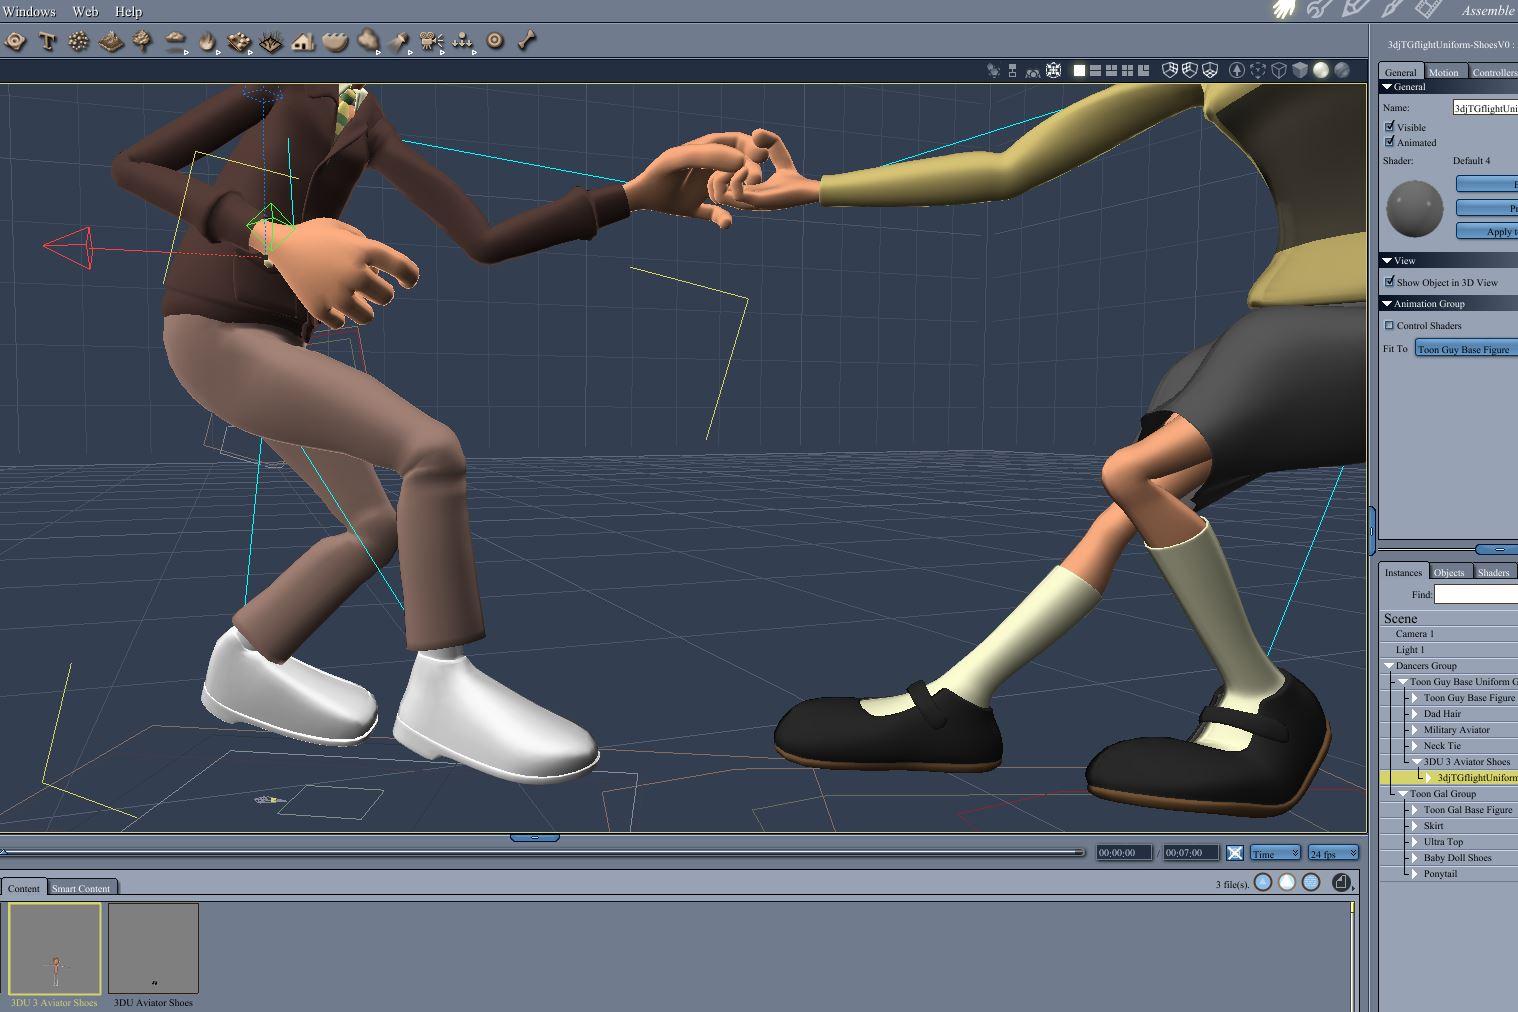Expand the Military Aviator node

[x=1415, y=730]
